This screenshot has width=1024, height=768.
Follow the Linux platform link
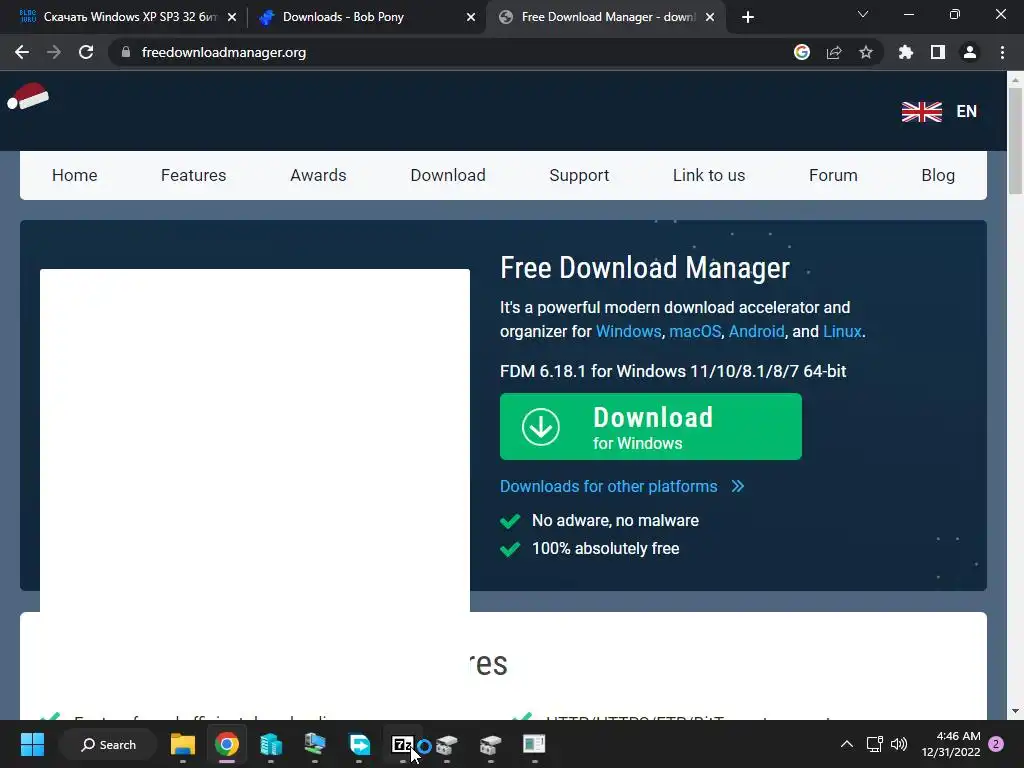point(842,332)
